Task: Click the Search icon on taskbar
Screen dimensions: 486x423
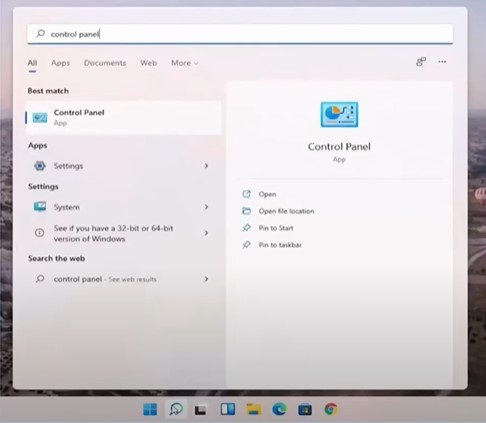Action: tap(176, 409)
